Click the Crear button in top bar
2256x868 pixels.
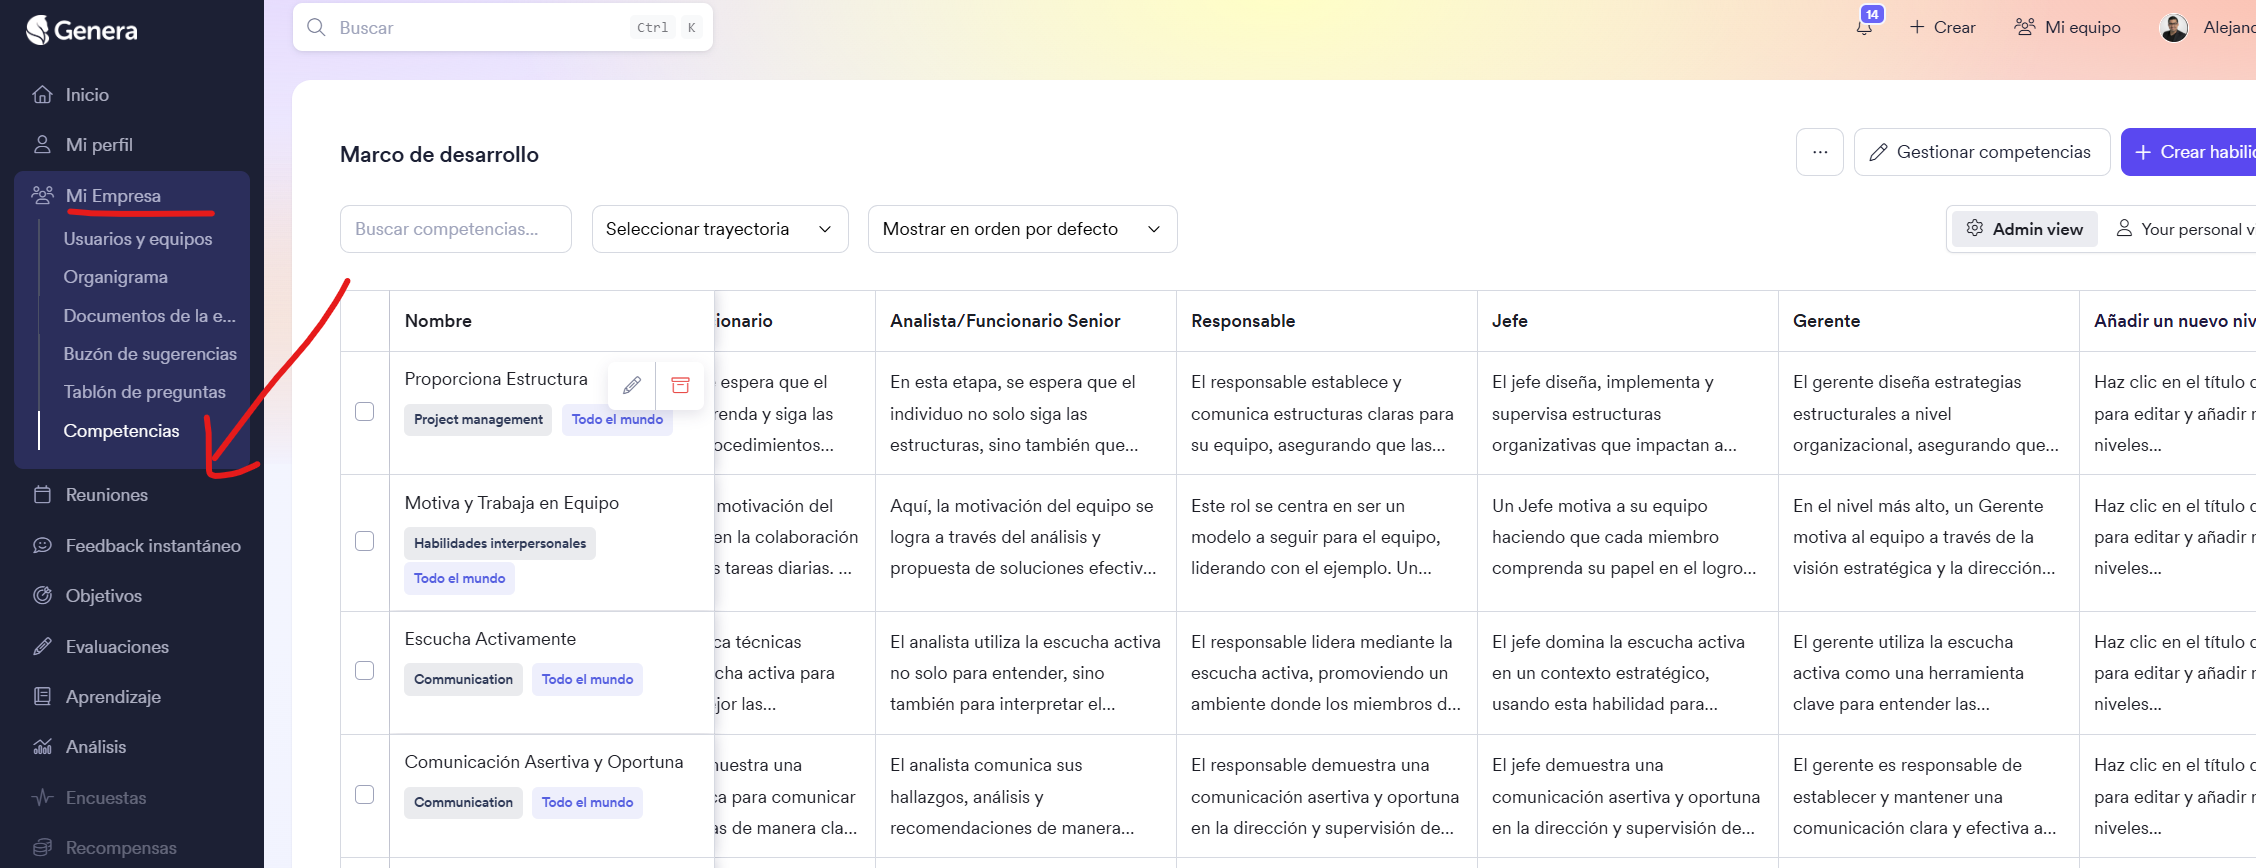(x=1942, y=27)
